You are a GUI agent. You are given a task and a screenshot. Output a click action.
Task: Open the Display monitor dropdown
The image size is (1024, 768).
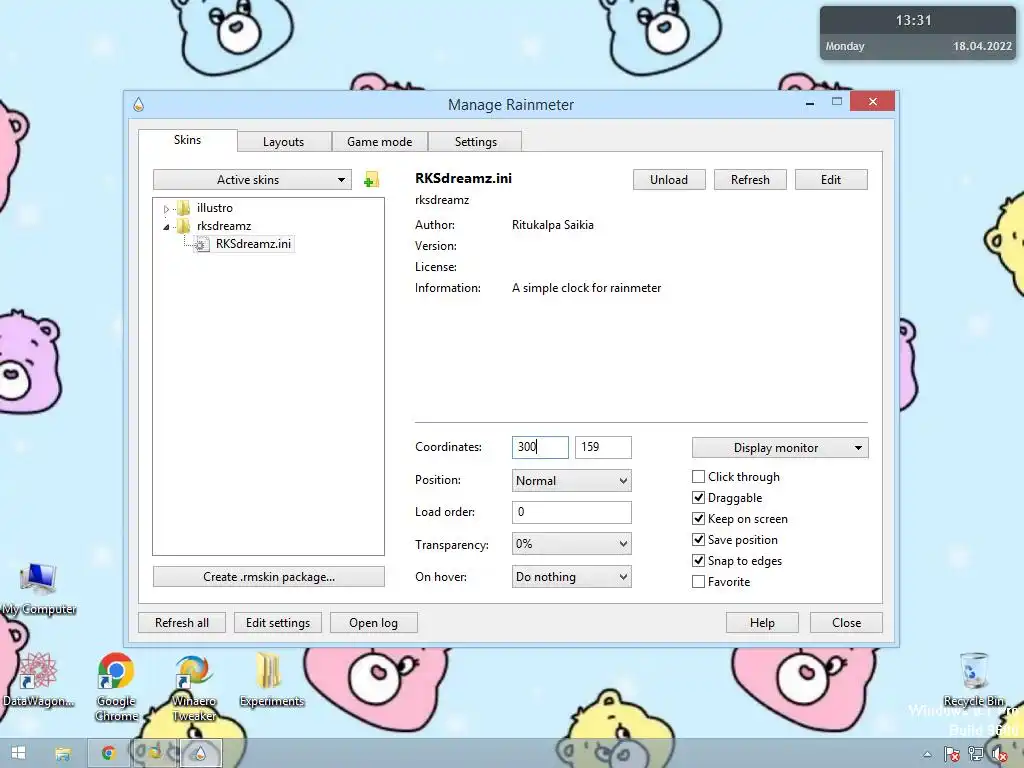coord(780,448)
